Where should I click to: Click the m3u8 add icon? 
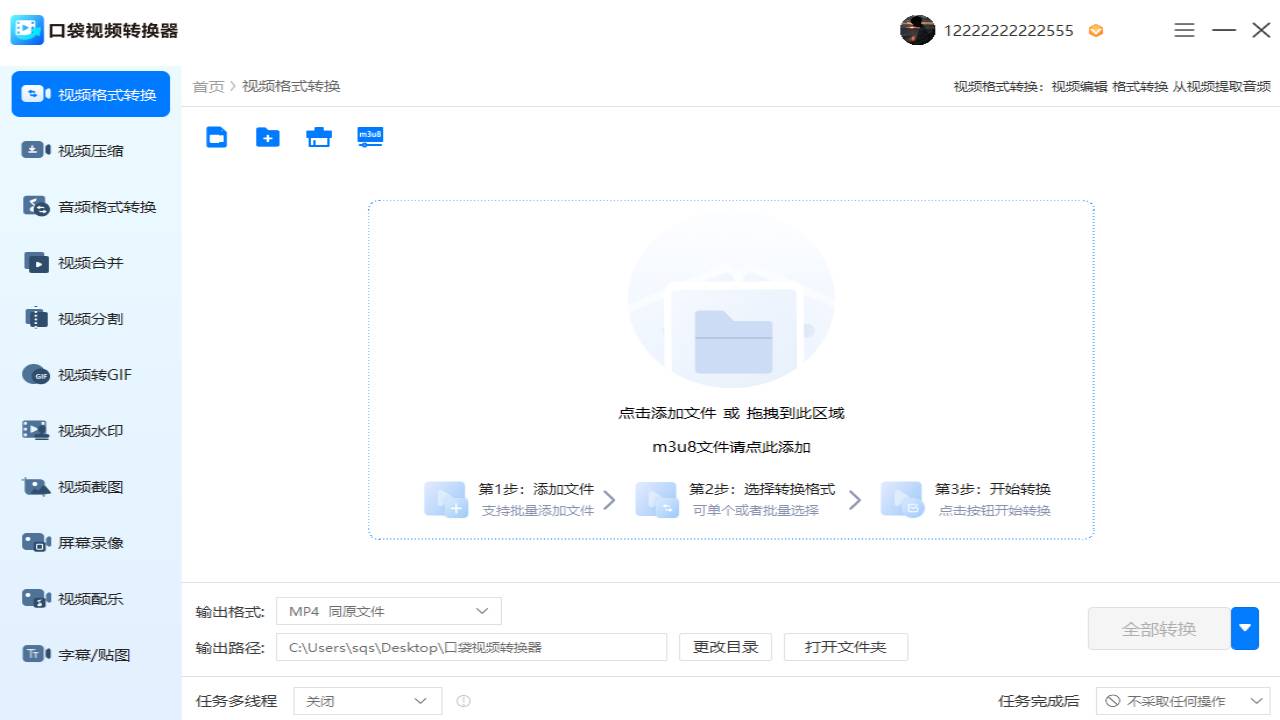tap(370, 136)
